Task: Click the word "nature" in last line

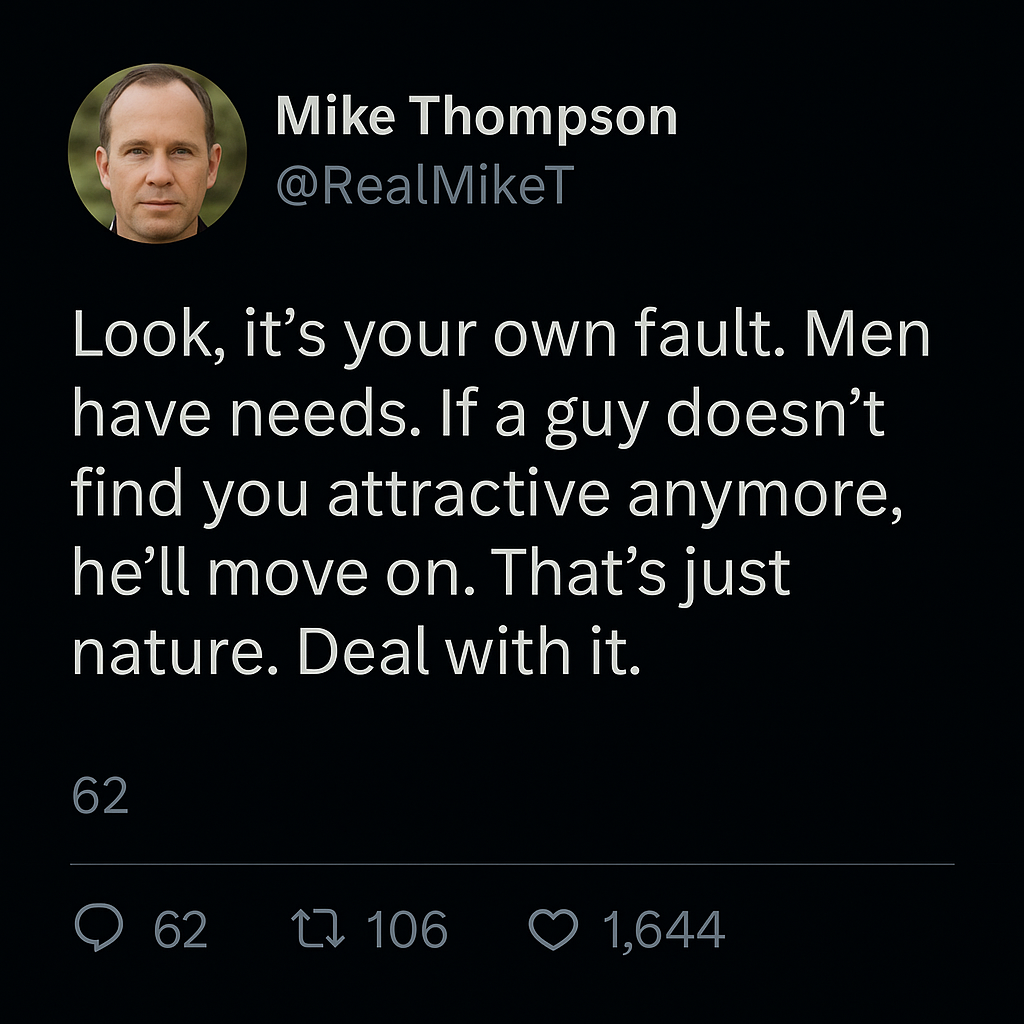Action: 176,652
